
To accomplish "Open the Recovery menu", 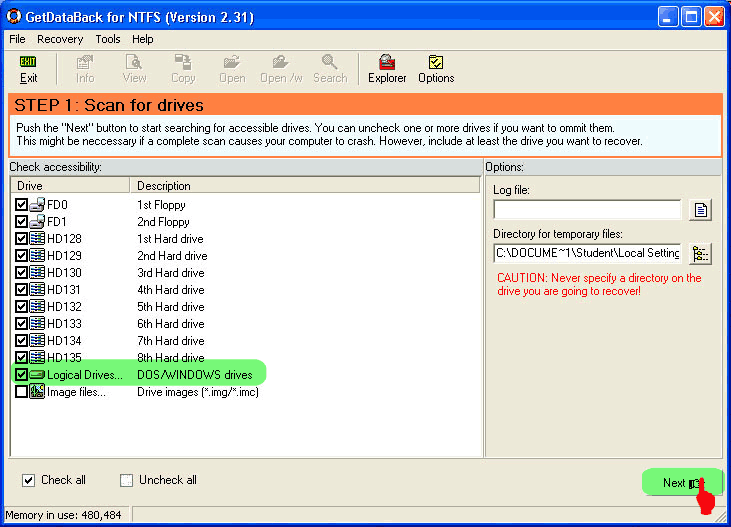I will point(60,39).
